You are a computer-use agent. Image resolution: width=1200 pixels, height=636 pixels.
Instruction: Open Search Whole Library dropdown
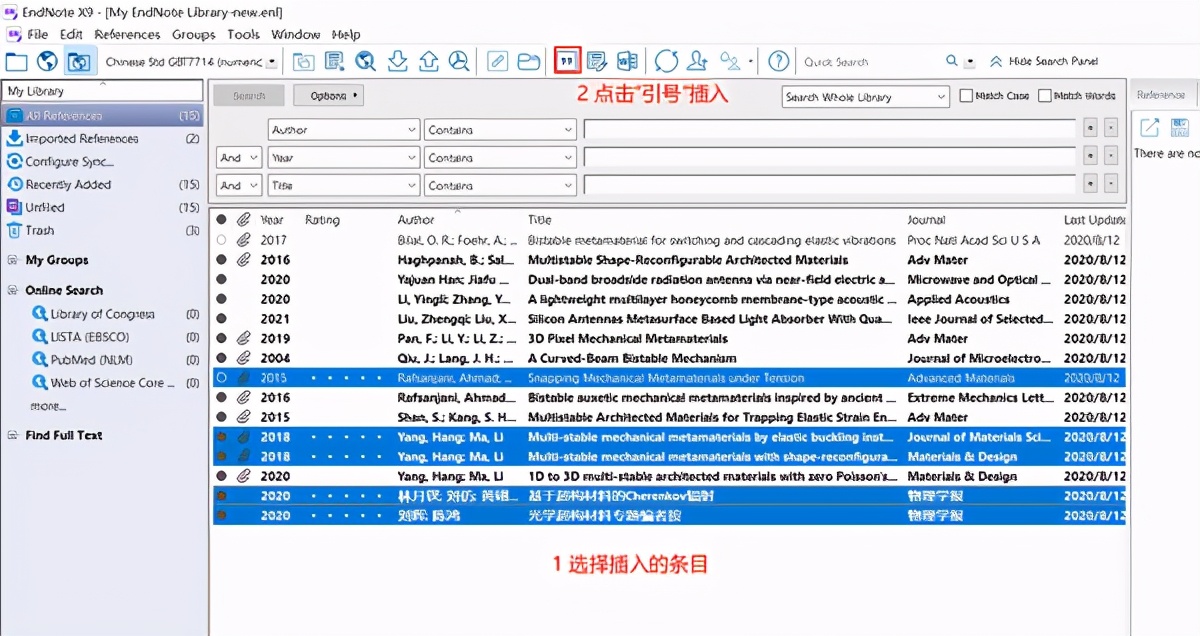(x=865, y=97)
